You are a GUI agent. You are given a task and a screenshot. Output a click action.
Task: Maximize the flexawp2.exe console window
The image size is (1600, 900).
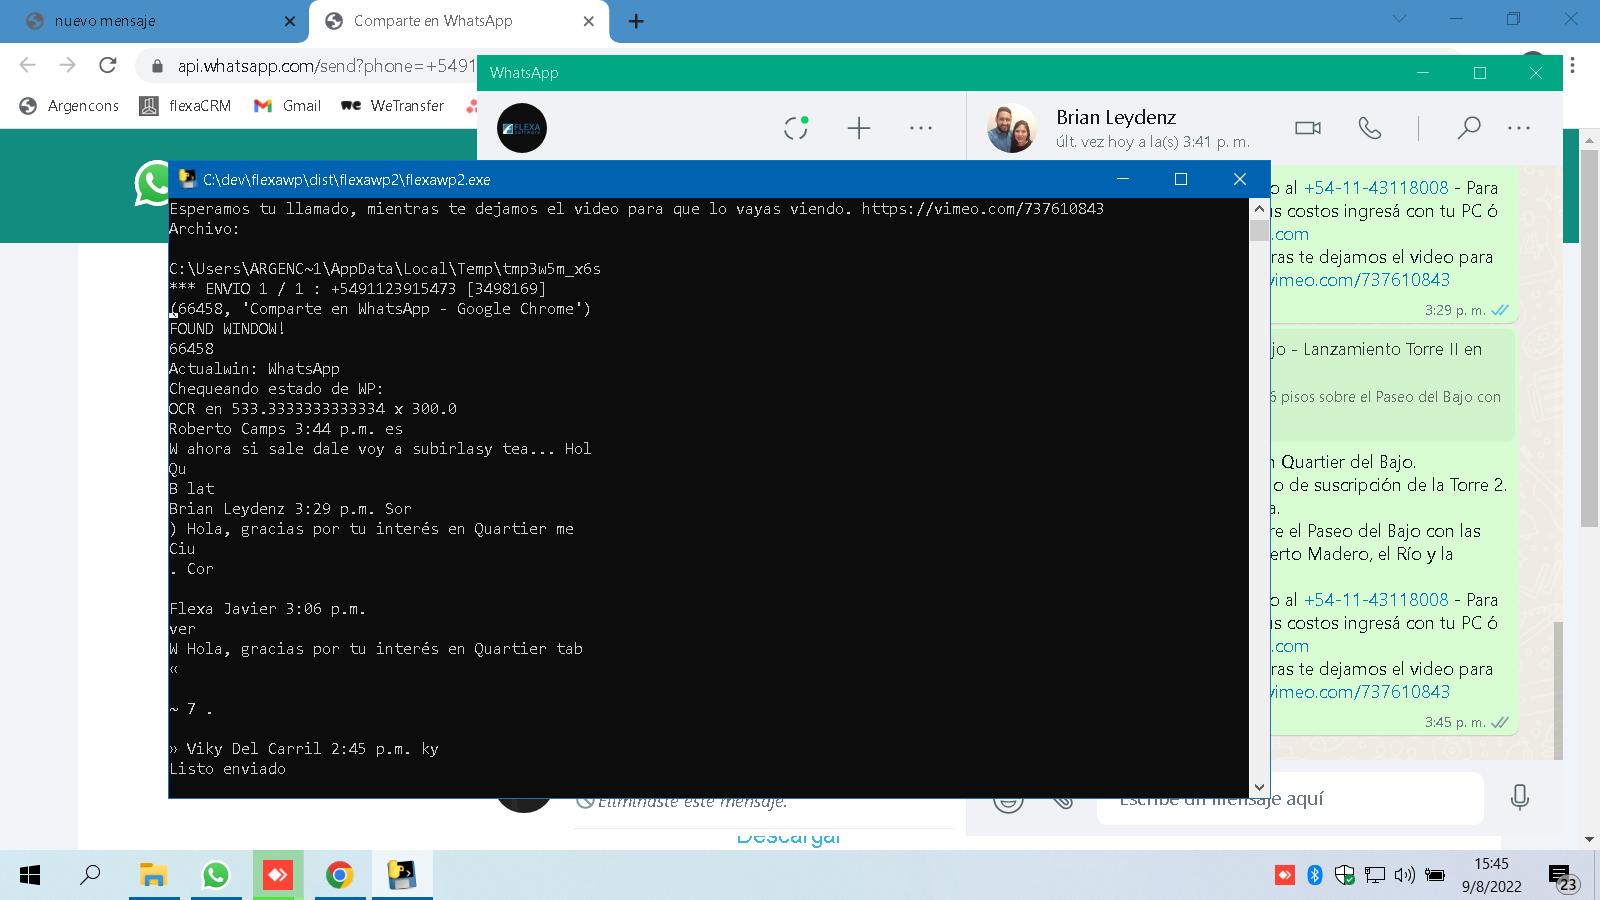point(1181,179)
